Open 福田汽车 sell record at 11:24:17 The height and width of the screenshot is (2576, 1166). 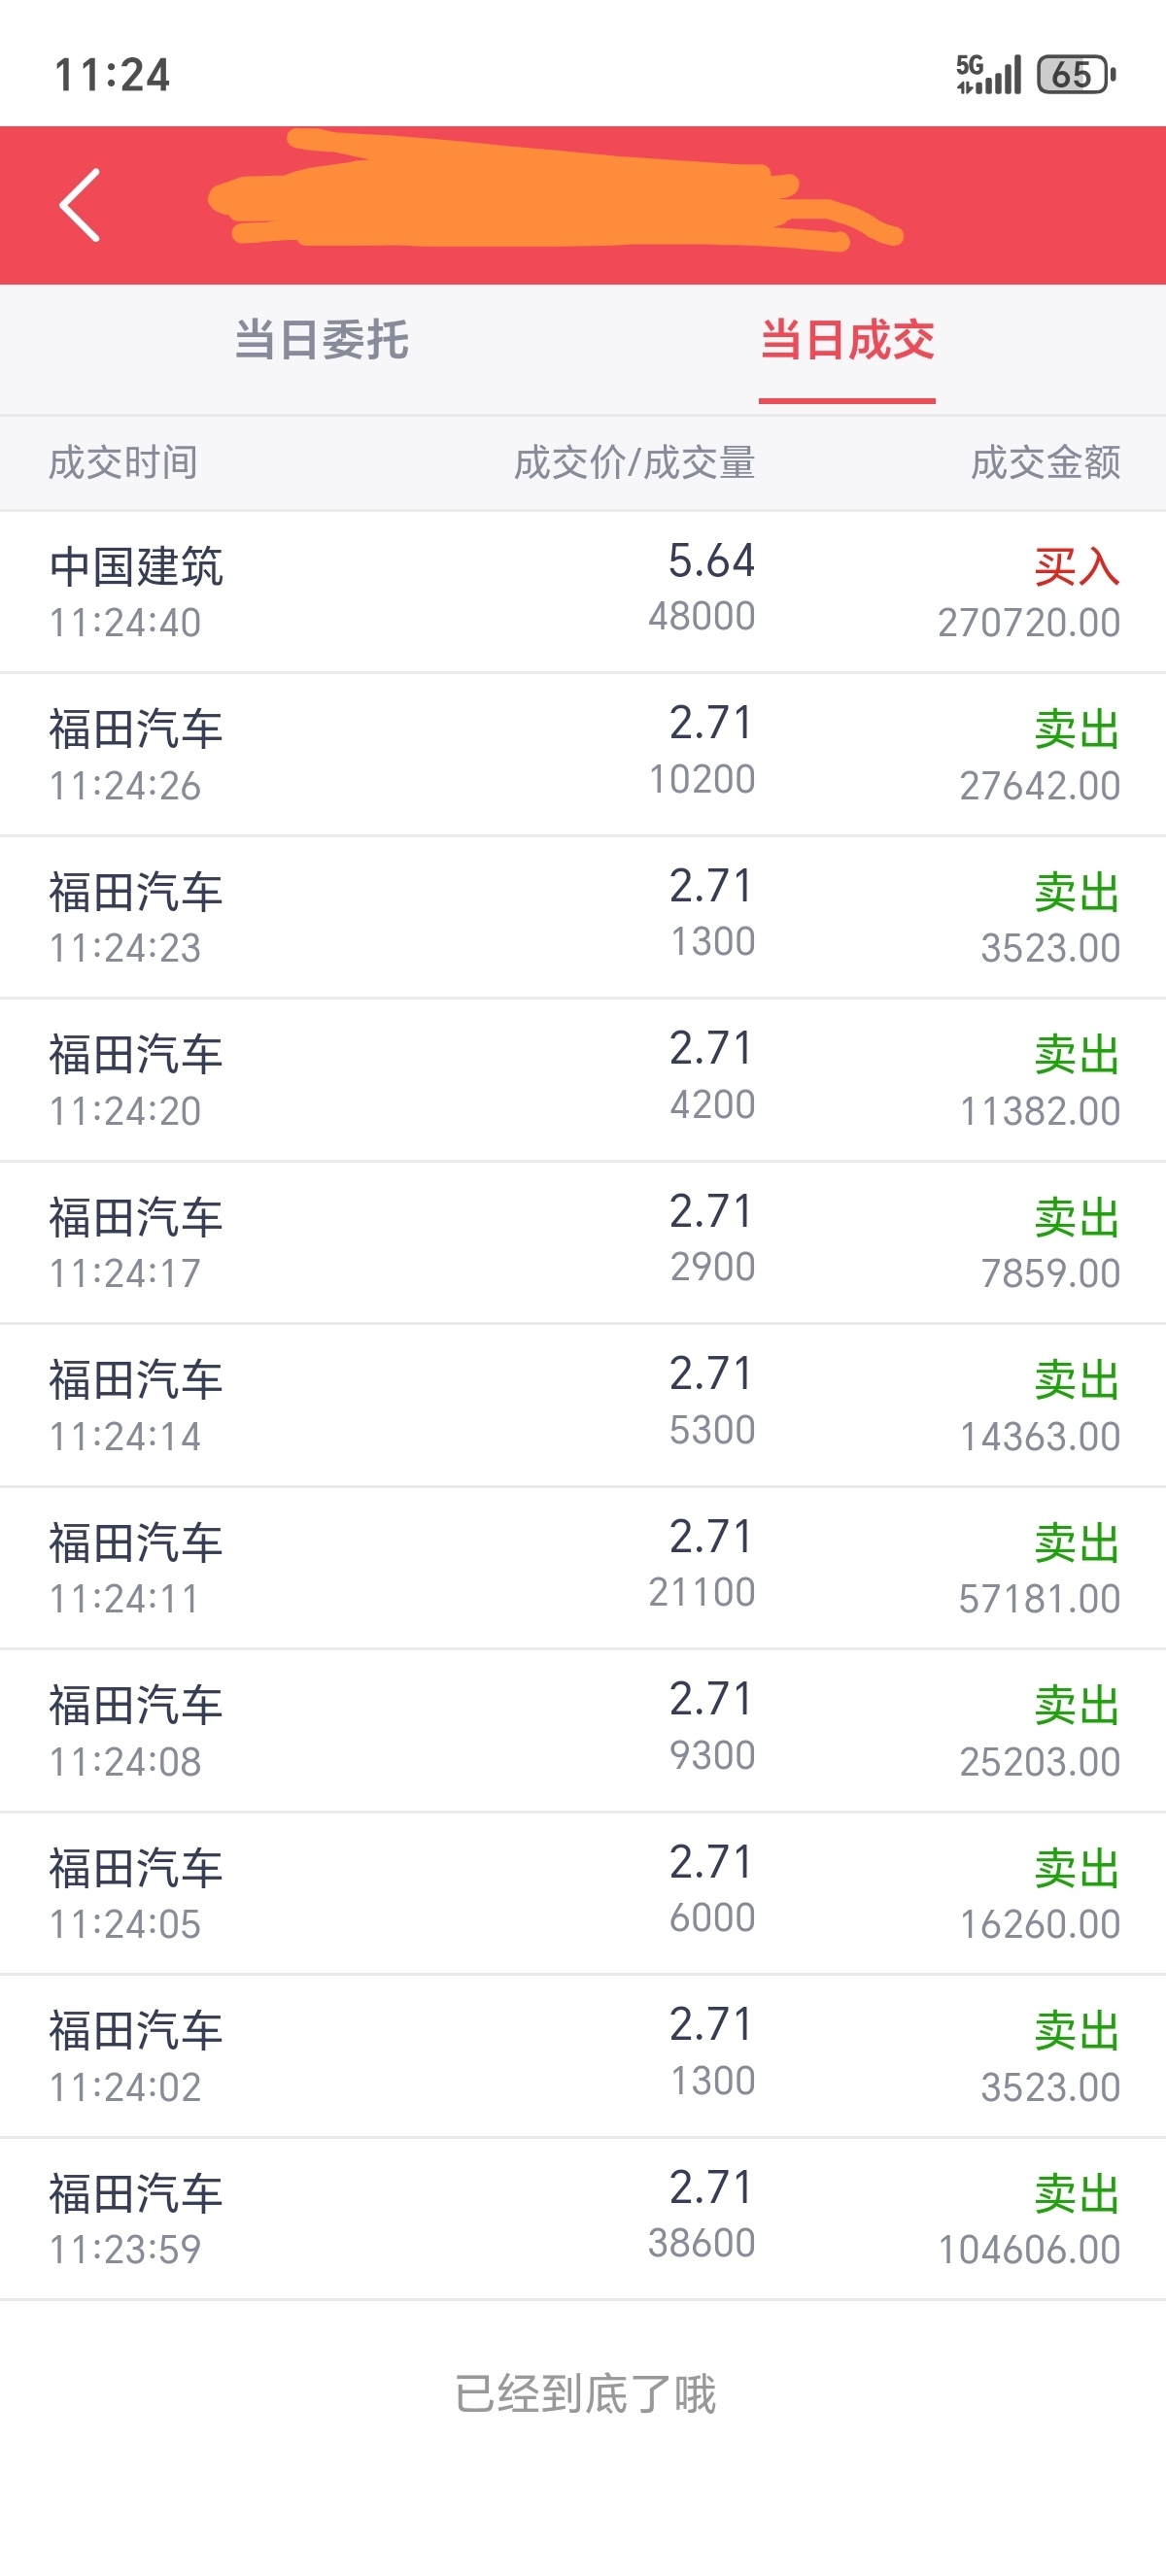pos(583,1243)
